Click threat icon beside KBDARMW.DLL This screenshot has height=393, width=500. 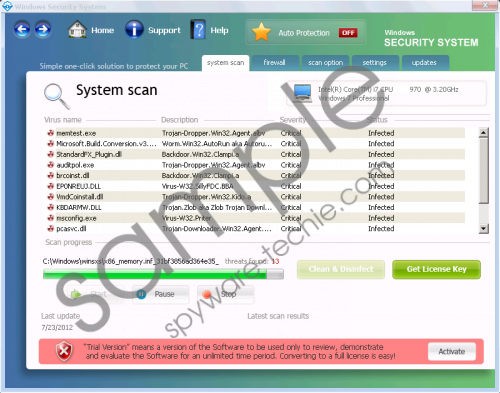click(50, 207)
